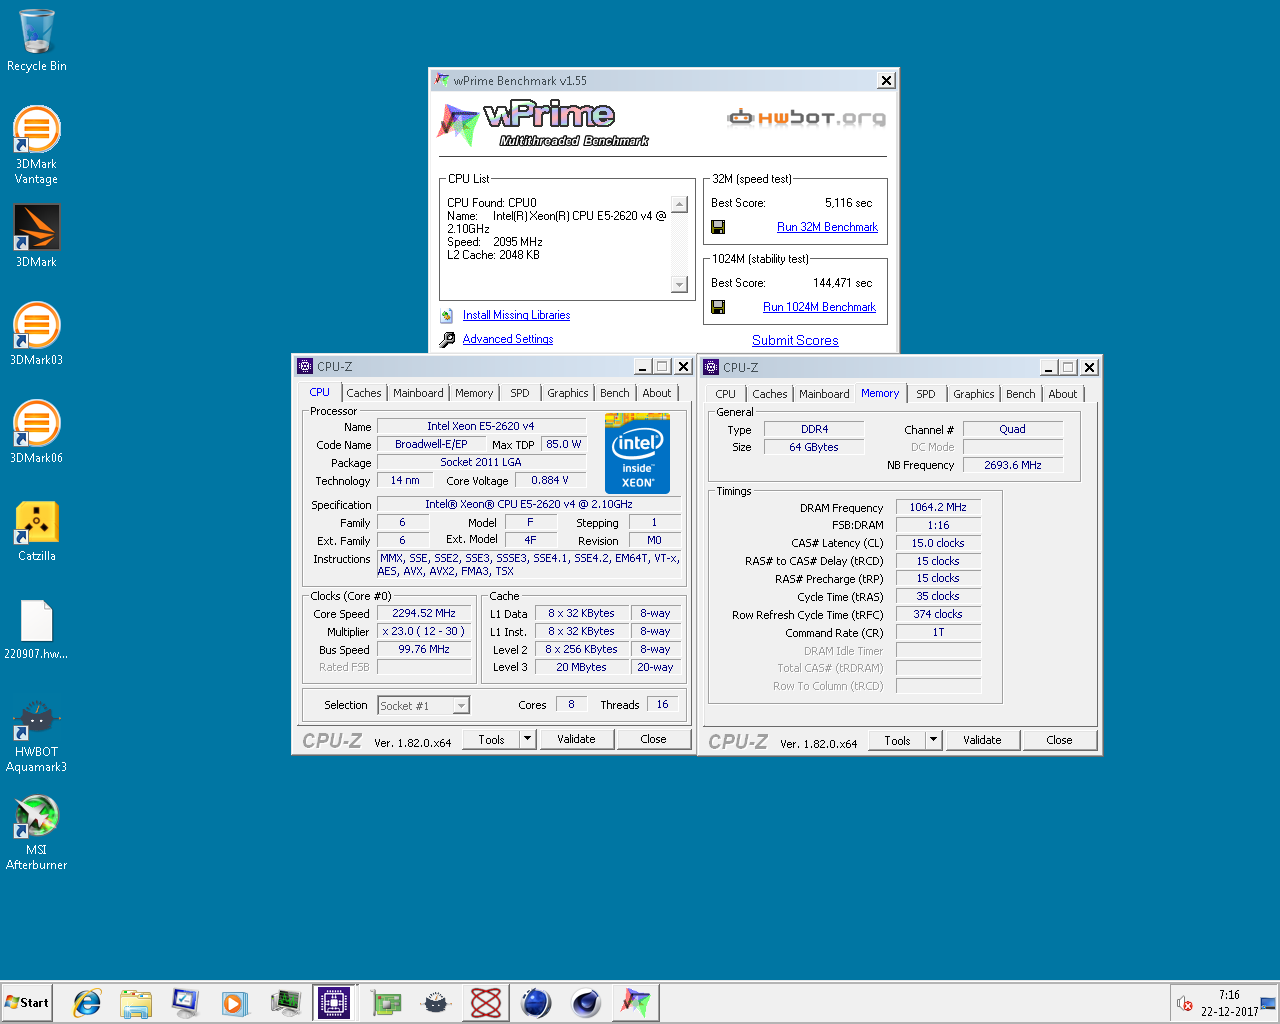This screenshot has height=1024, width=1280.
Task: Switch to CPU tab in right CPU-Z
Action: [726, 394]
